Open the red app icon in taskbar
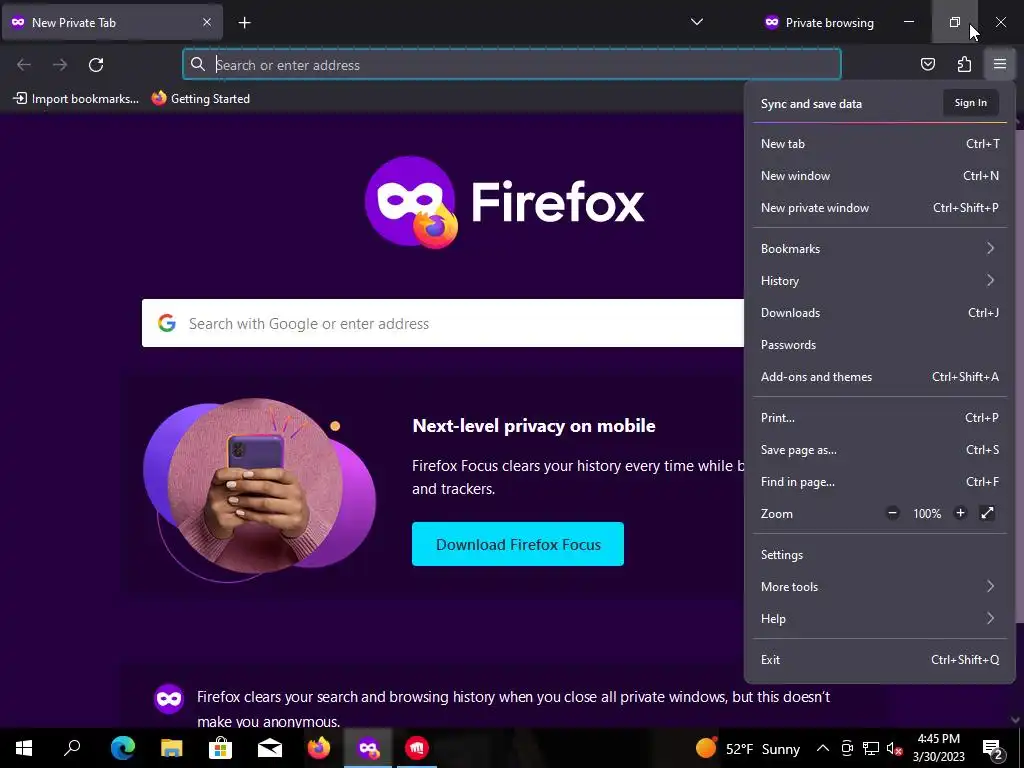 (417, 748)
